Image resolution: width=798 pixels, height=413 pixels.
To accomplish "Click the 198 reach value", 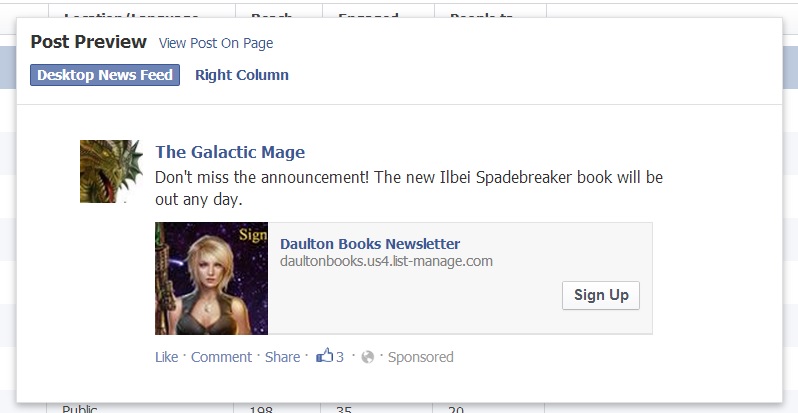I will 261,409.
